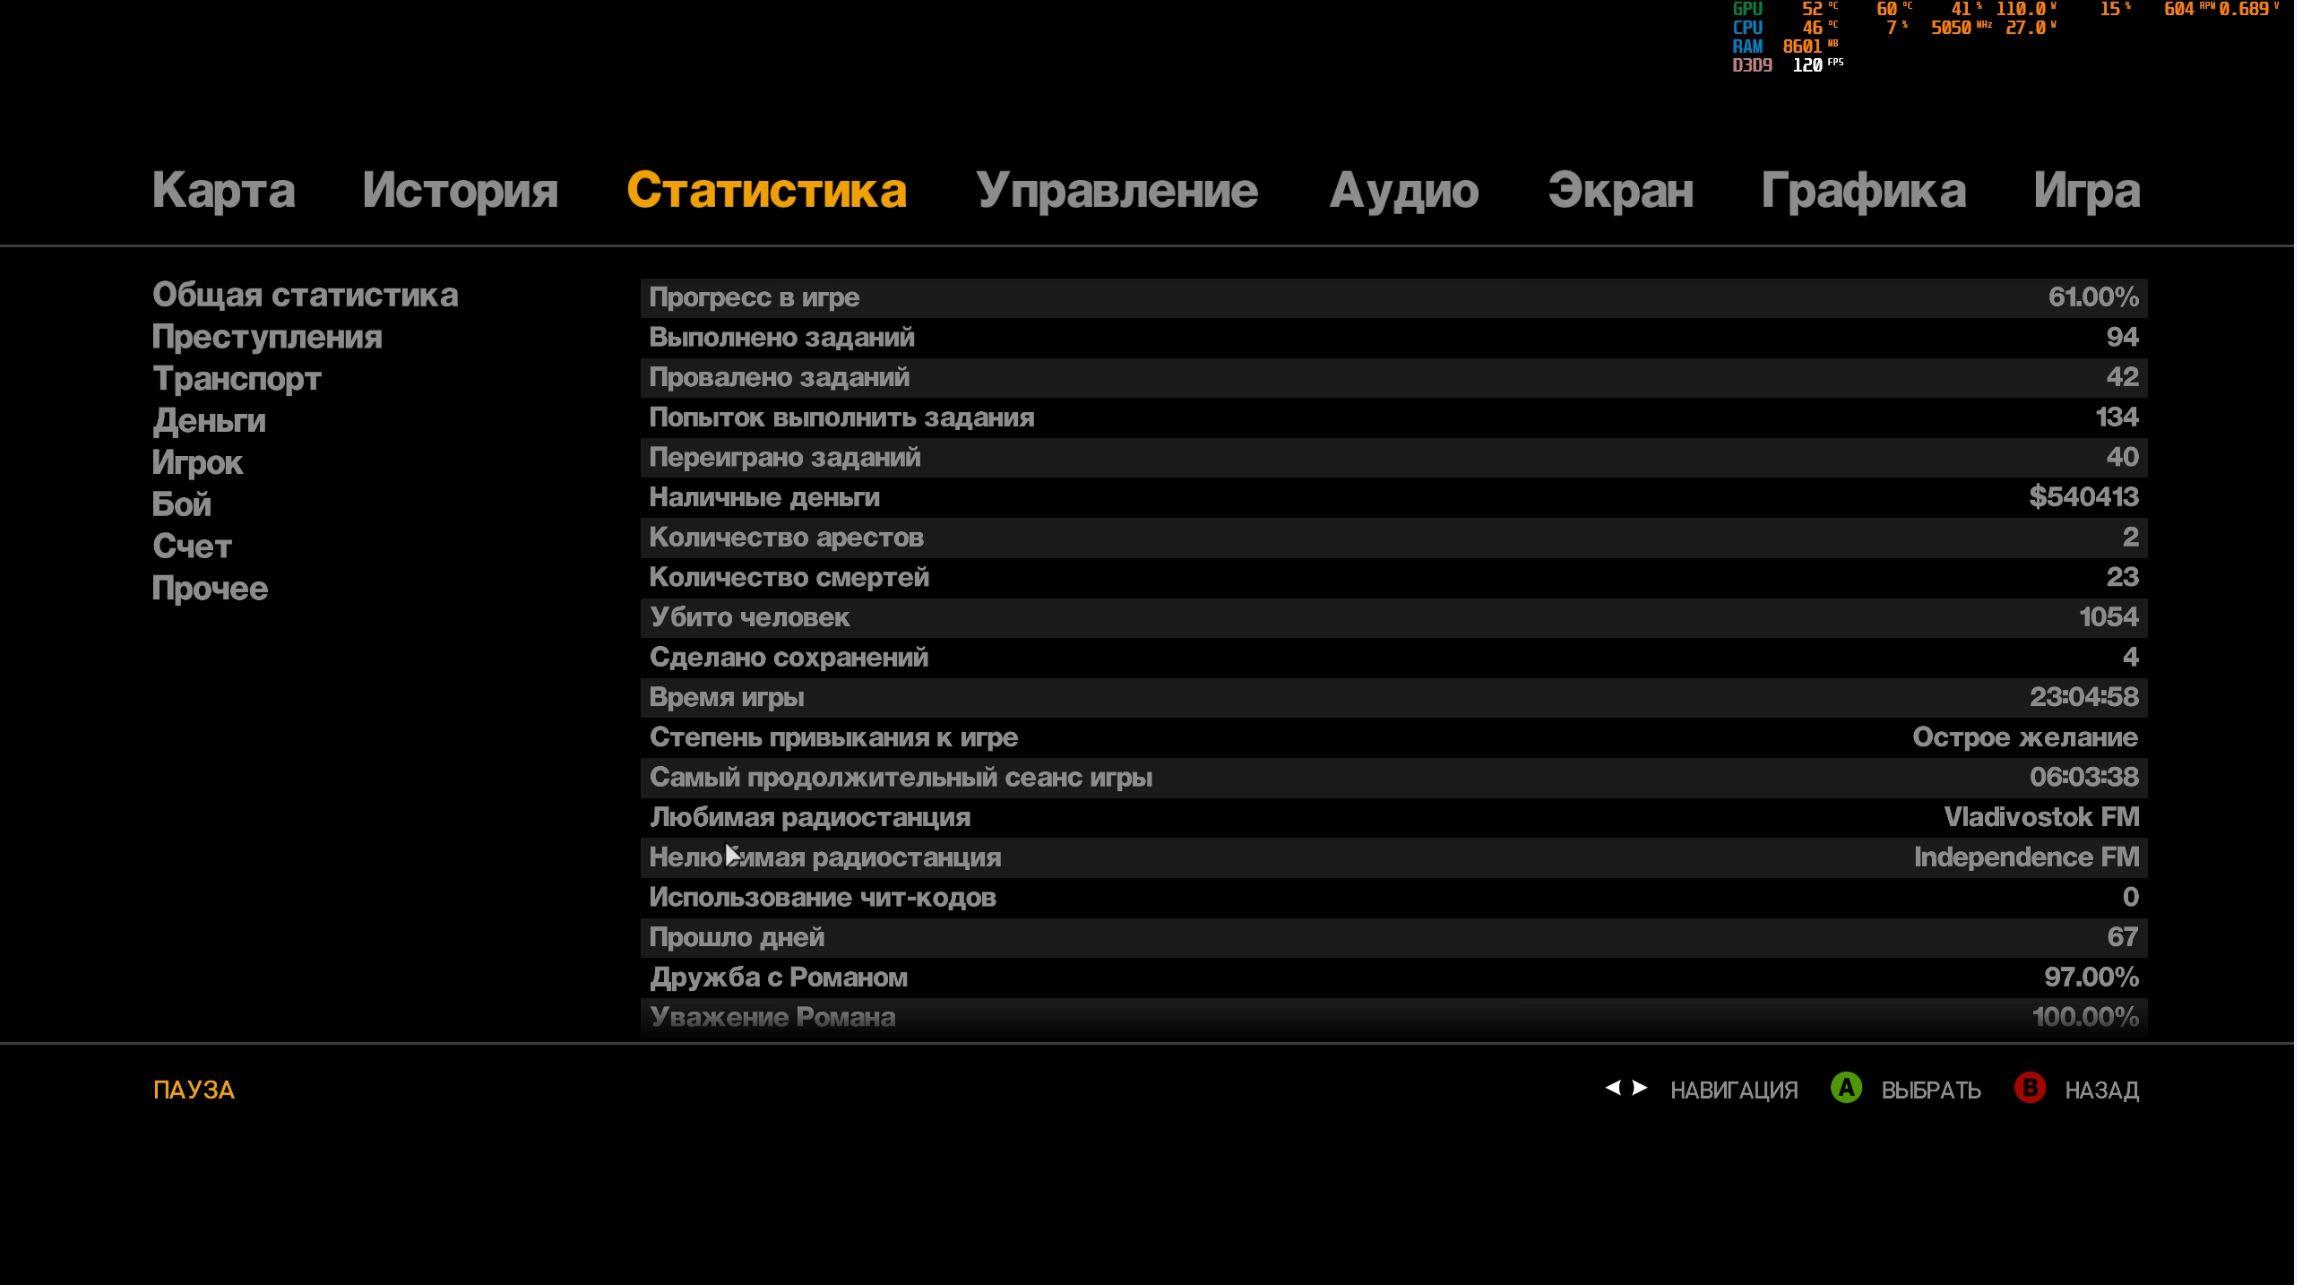The height and width of the screenshot is (1285, 2297).
Task: Click the green A select button icon
Action: [x=1846, y=1088]
